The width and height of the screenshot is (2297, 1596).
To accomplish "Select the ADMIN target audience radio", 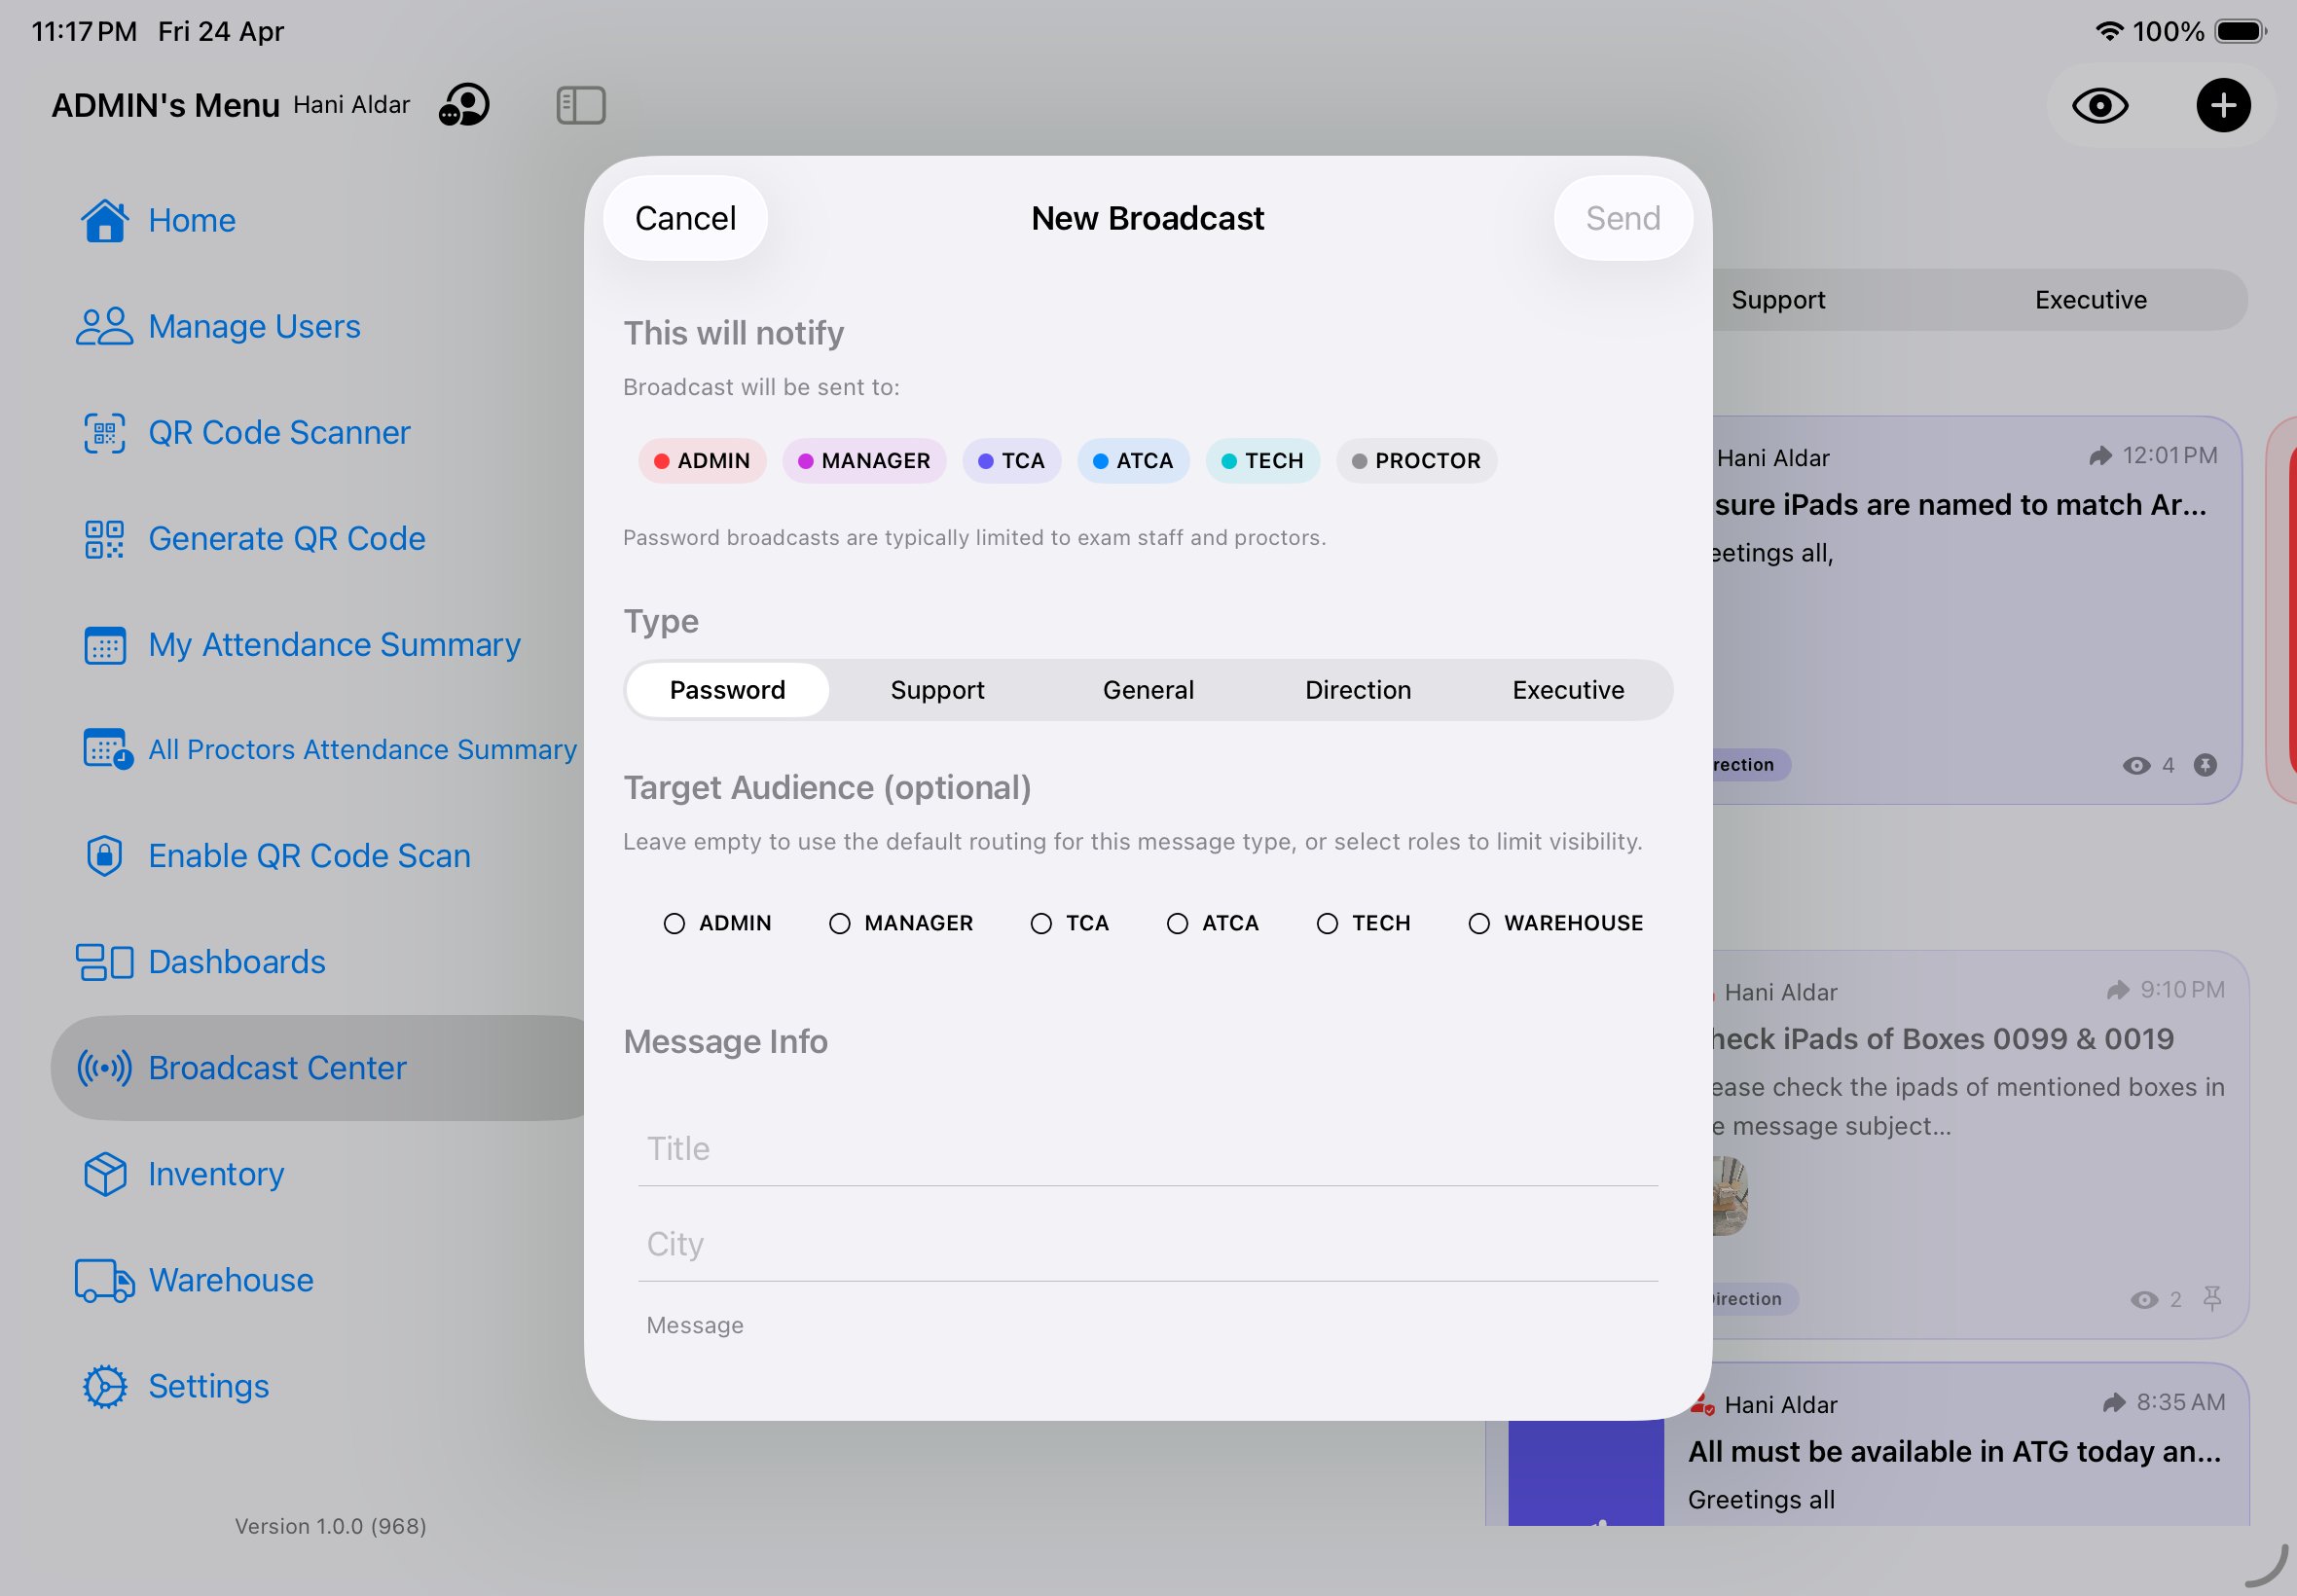I will (x=674, y=923).
